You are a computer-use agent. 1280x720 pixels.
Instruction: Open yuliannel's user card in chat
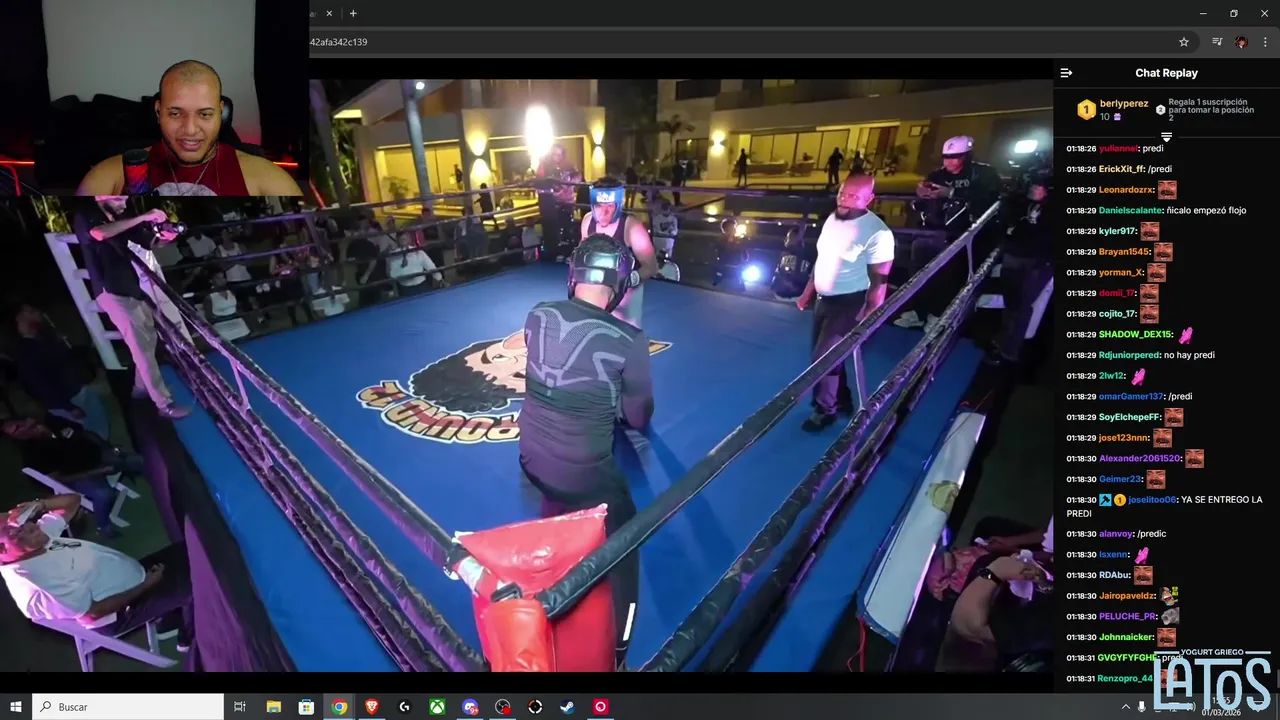tap(1118, 148)
